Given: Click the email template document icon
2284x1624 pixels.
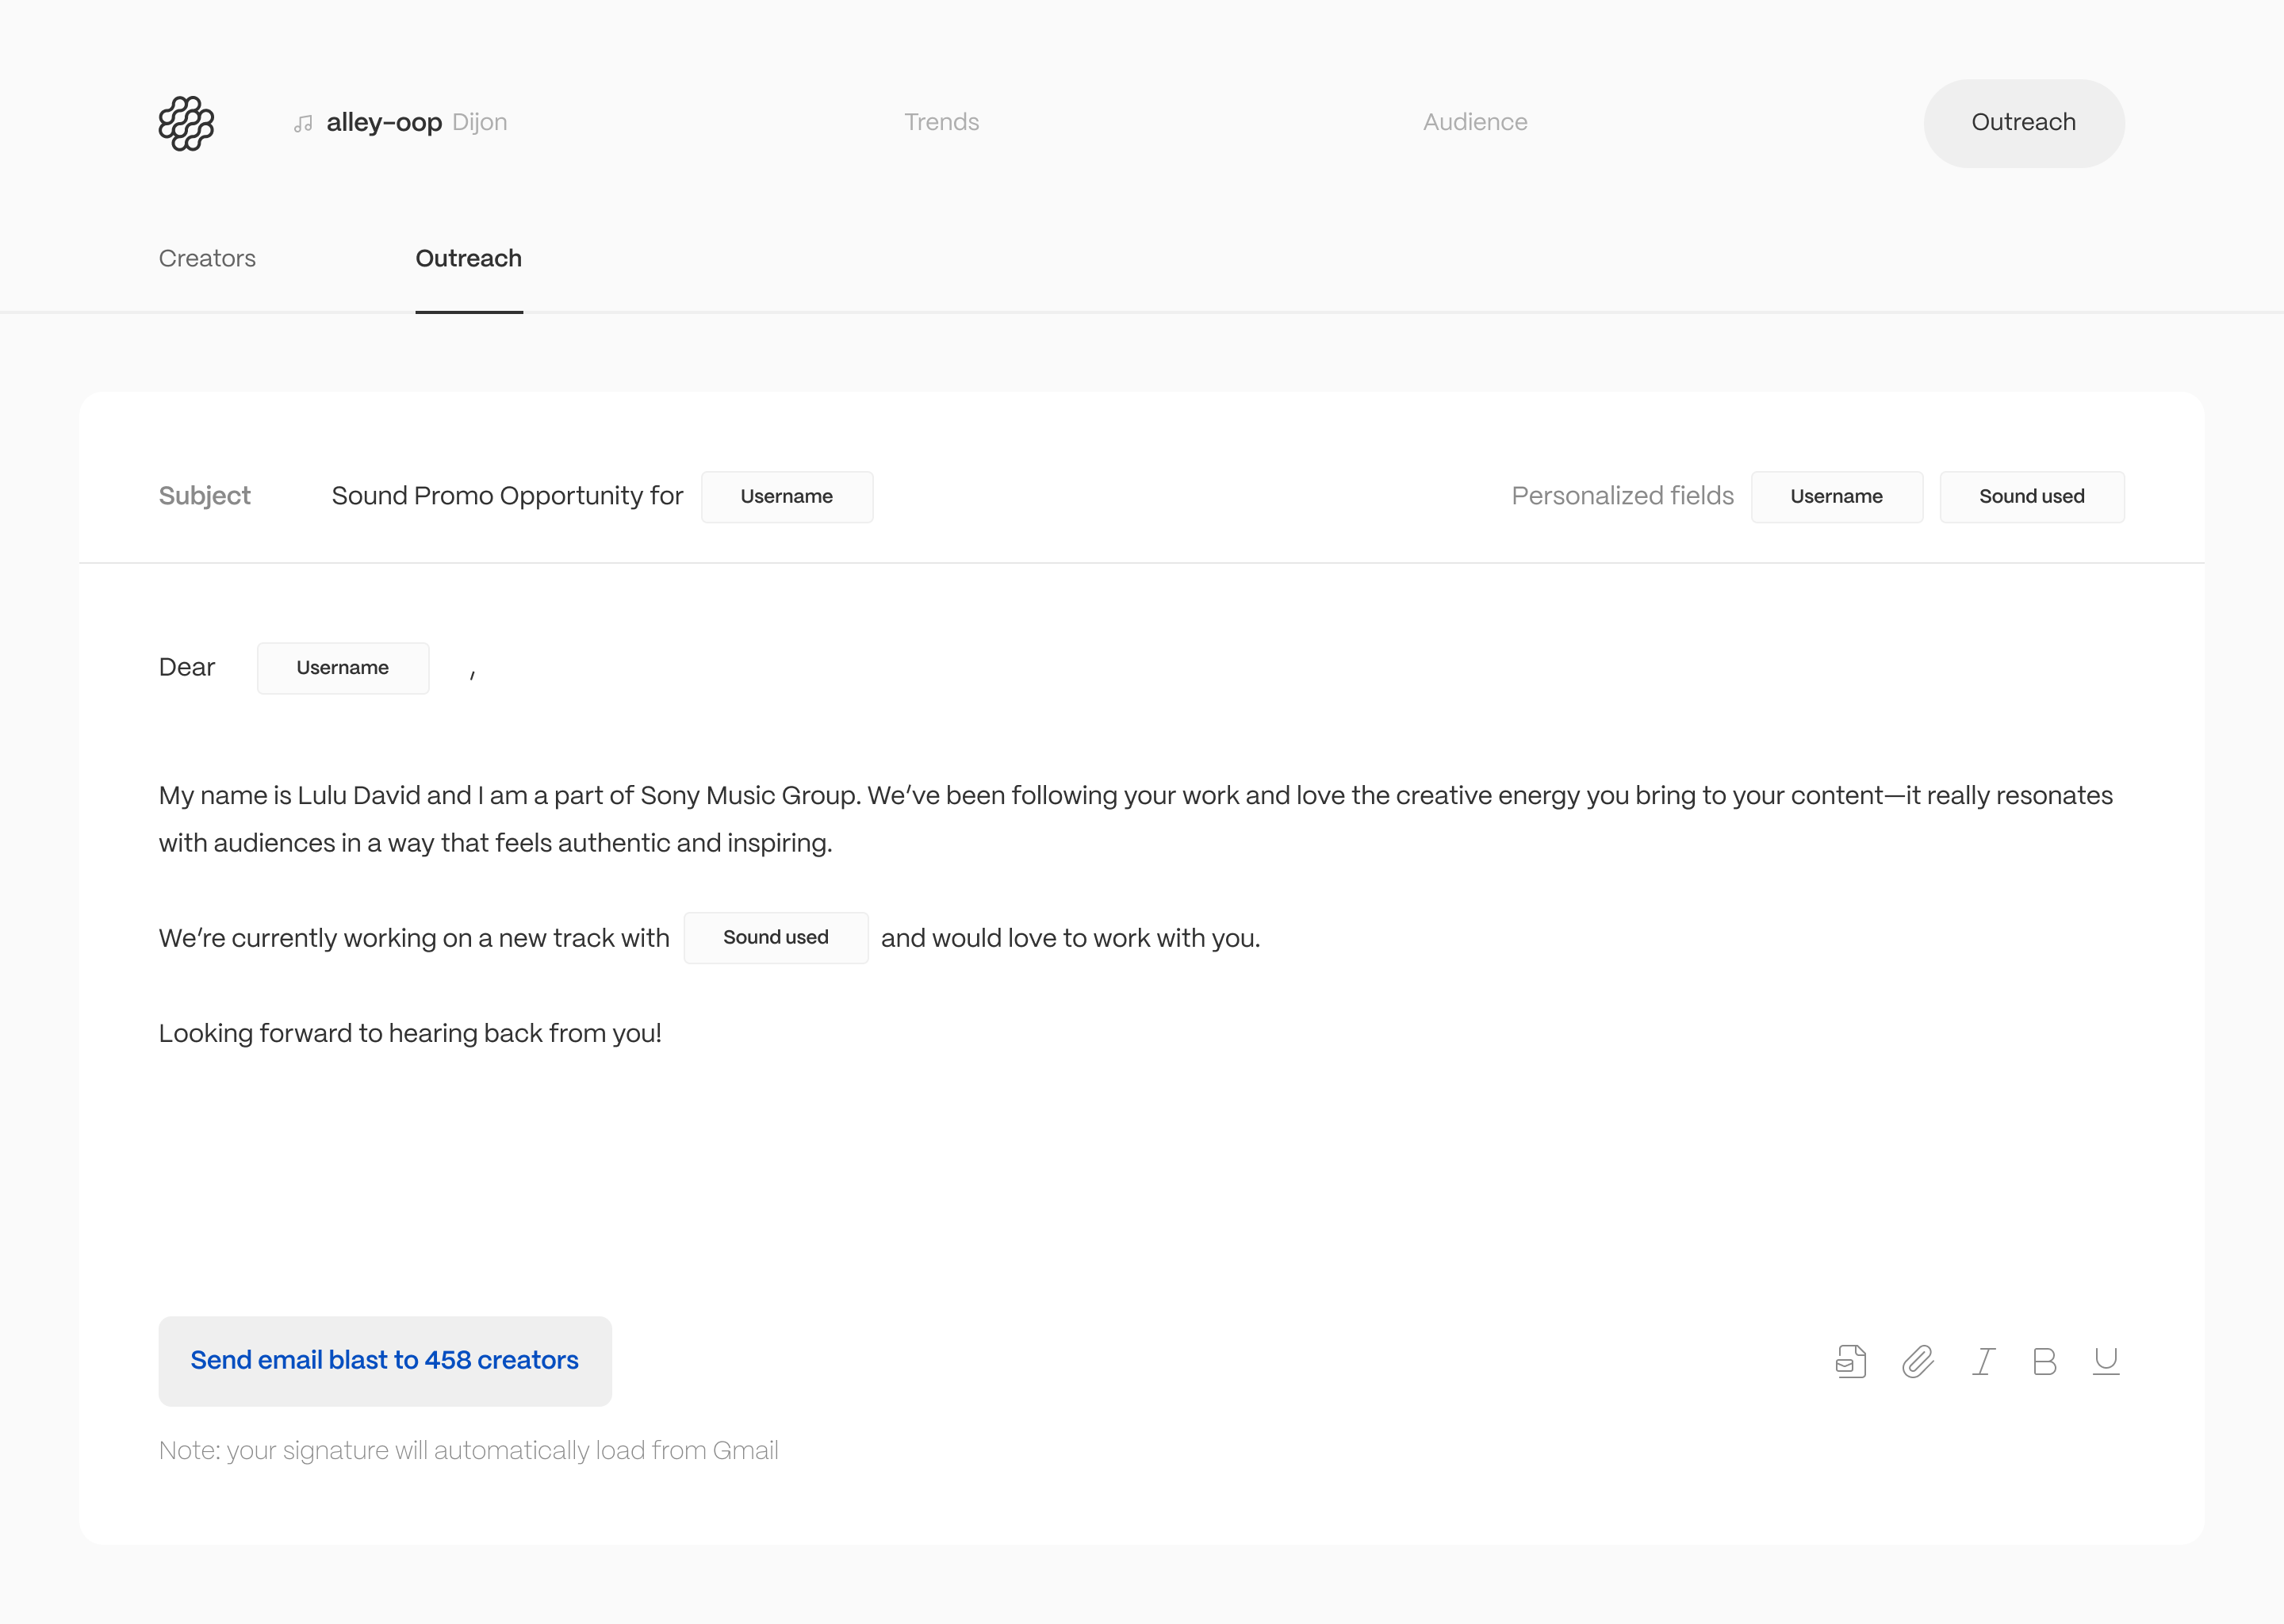Looking at the screenshot, I should tap(1851, 1361).
